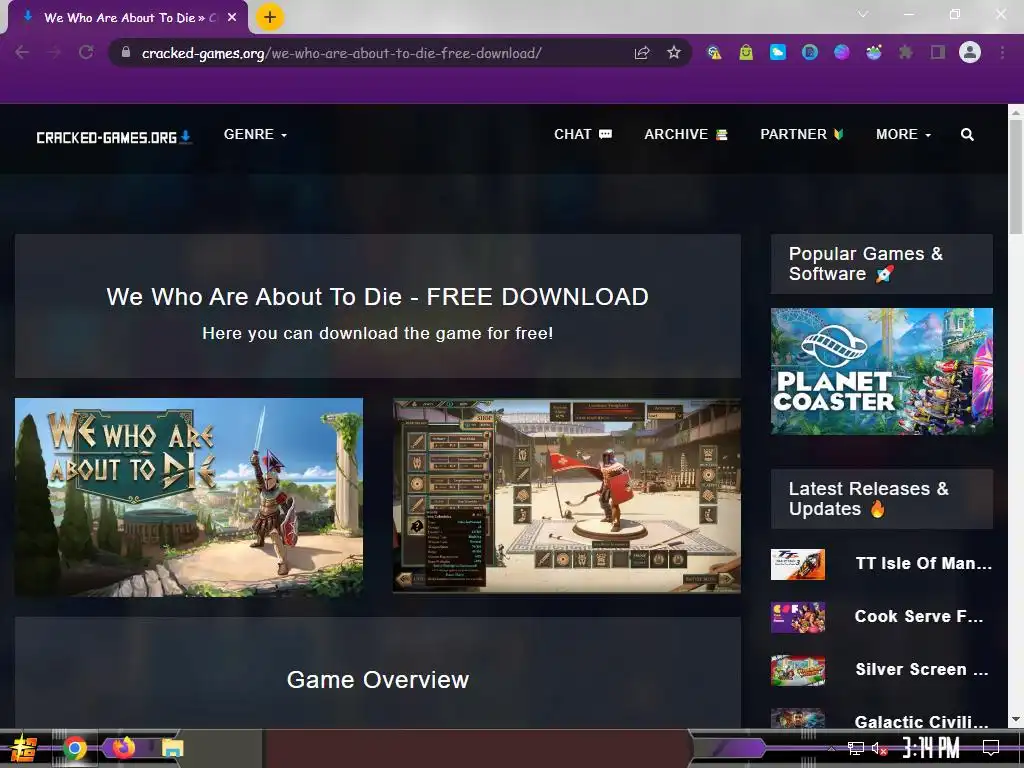Reload the current page
The width and height of the screenshot is (1024, 768).
coord(86,53)
